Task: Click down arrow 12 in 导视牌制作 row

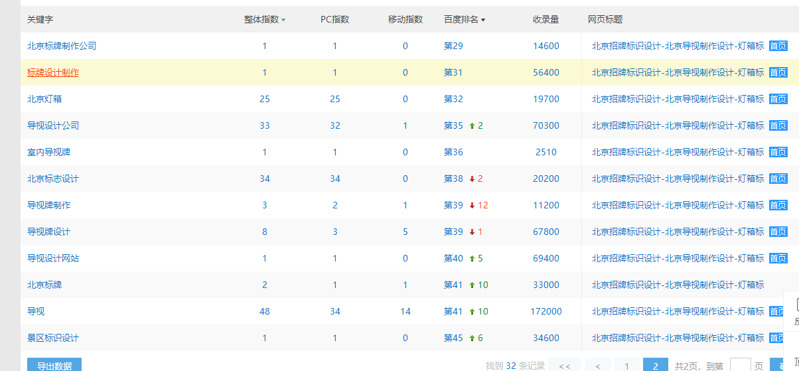Action: click(478, 205)
